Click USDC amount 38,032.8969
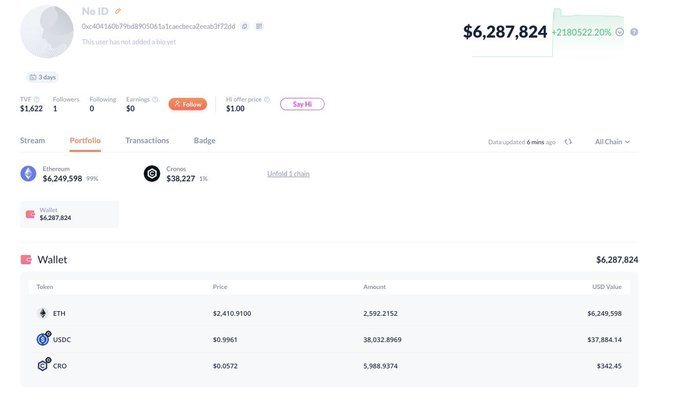680x408 pixels. (382, 339)
